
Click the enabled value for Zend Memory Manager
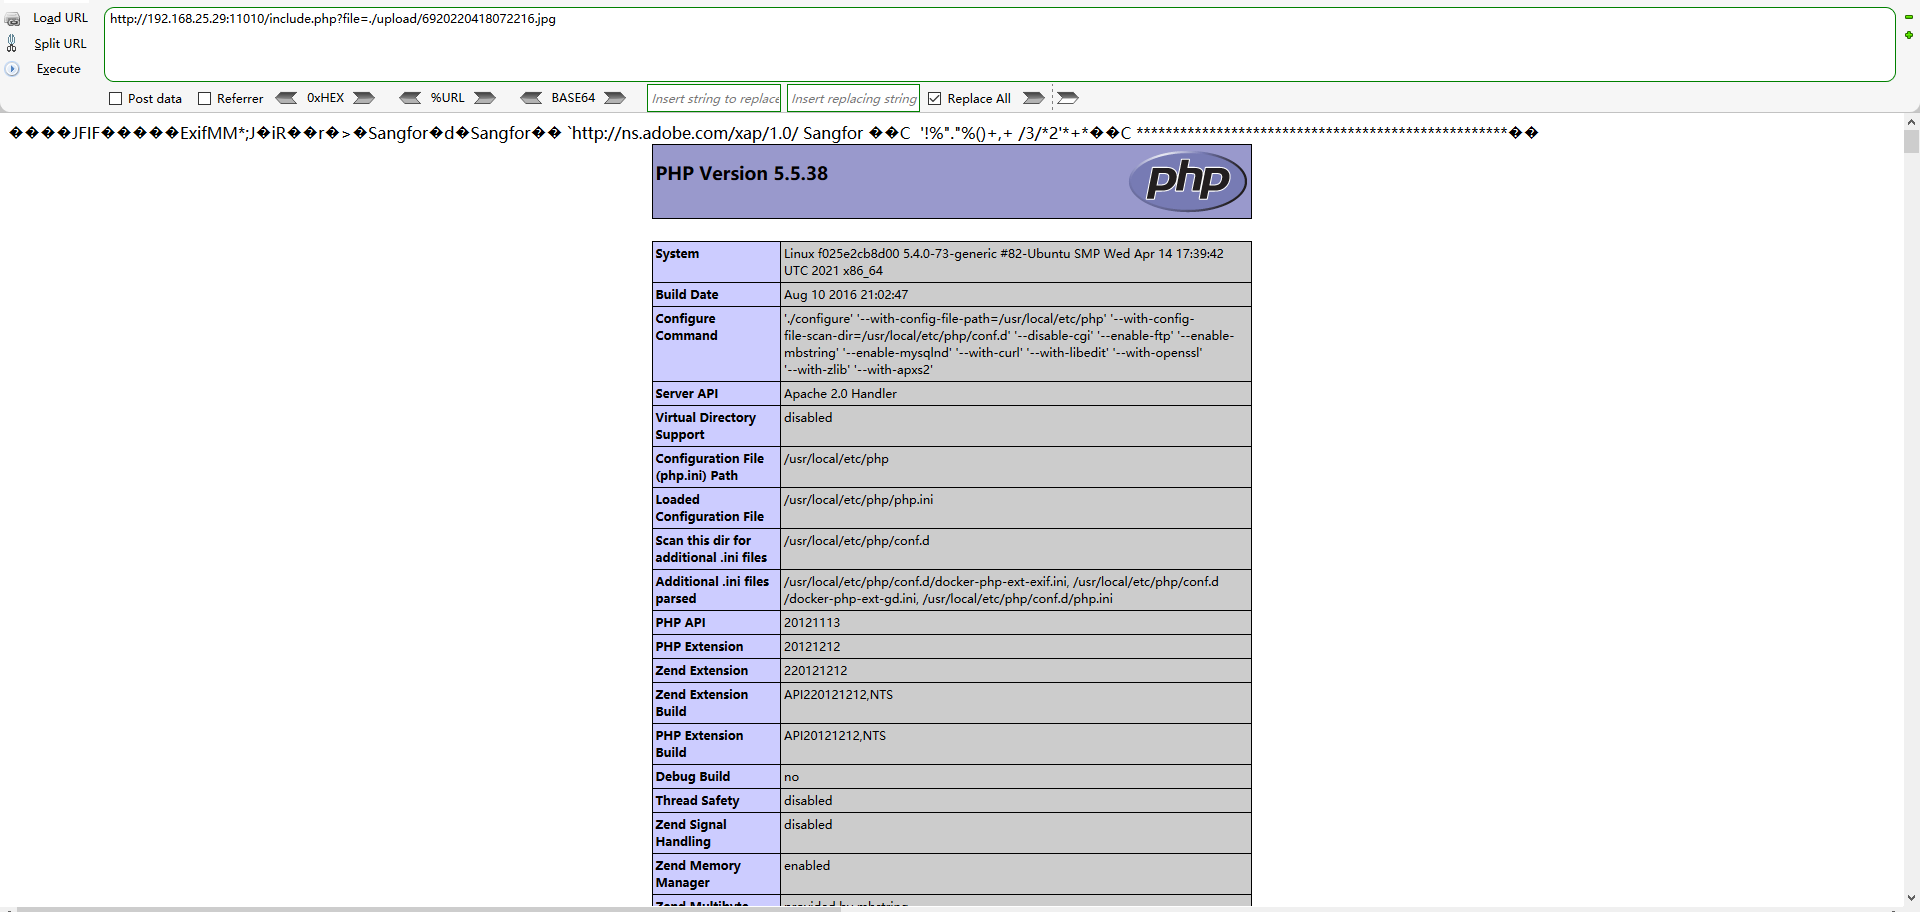click(807, 866)
